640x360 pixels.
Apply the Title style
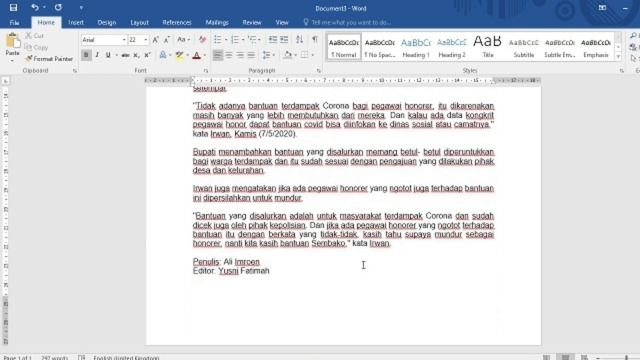pos(487,47)
